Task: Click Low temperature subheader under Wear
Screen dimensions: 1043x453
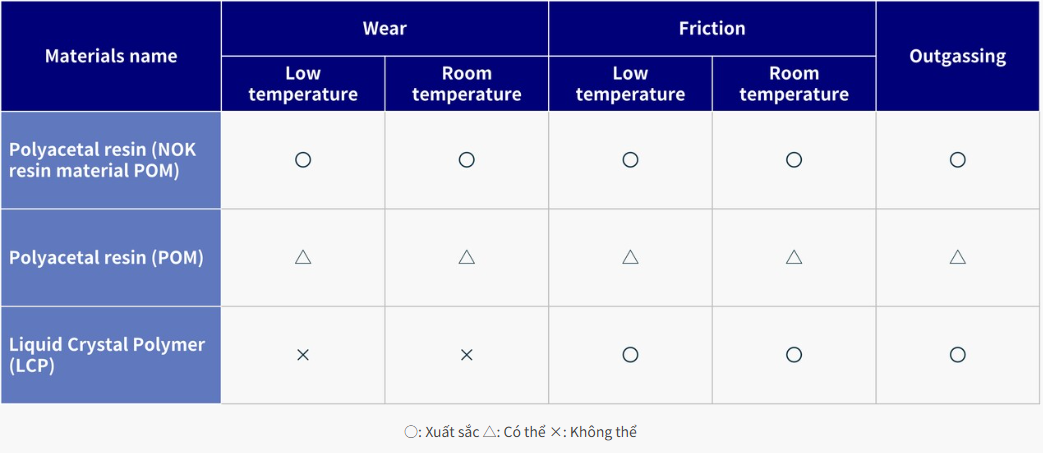Action: point(303,84)
